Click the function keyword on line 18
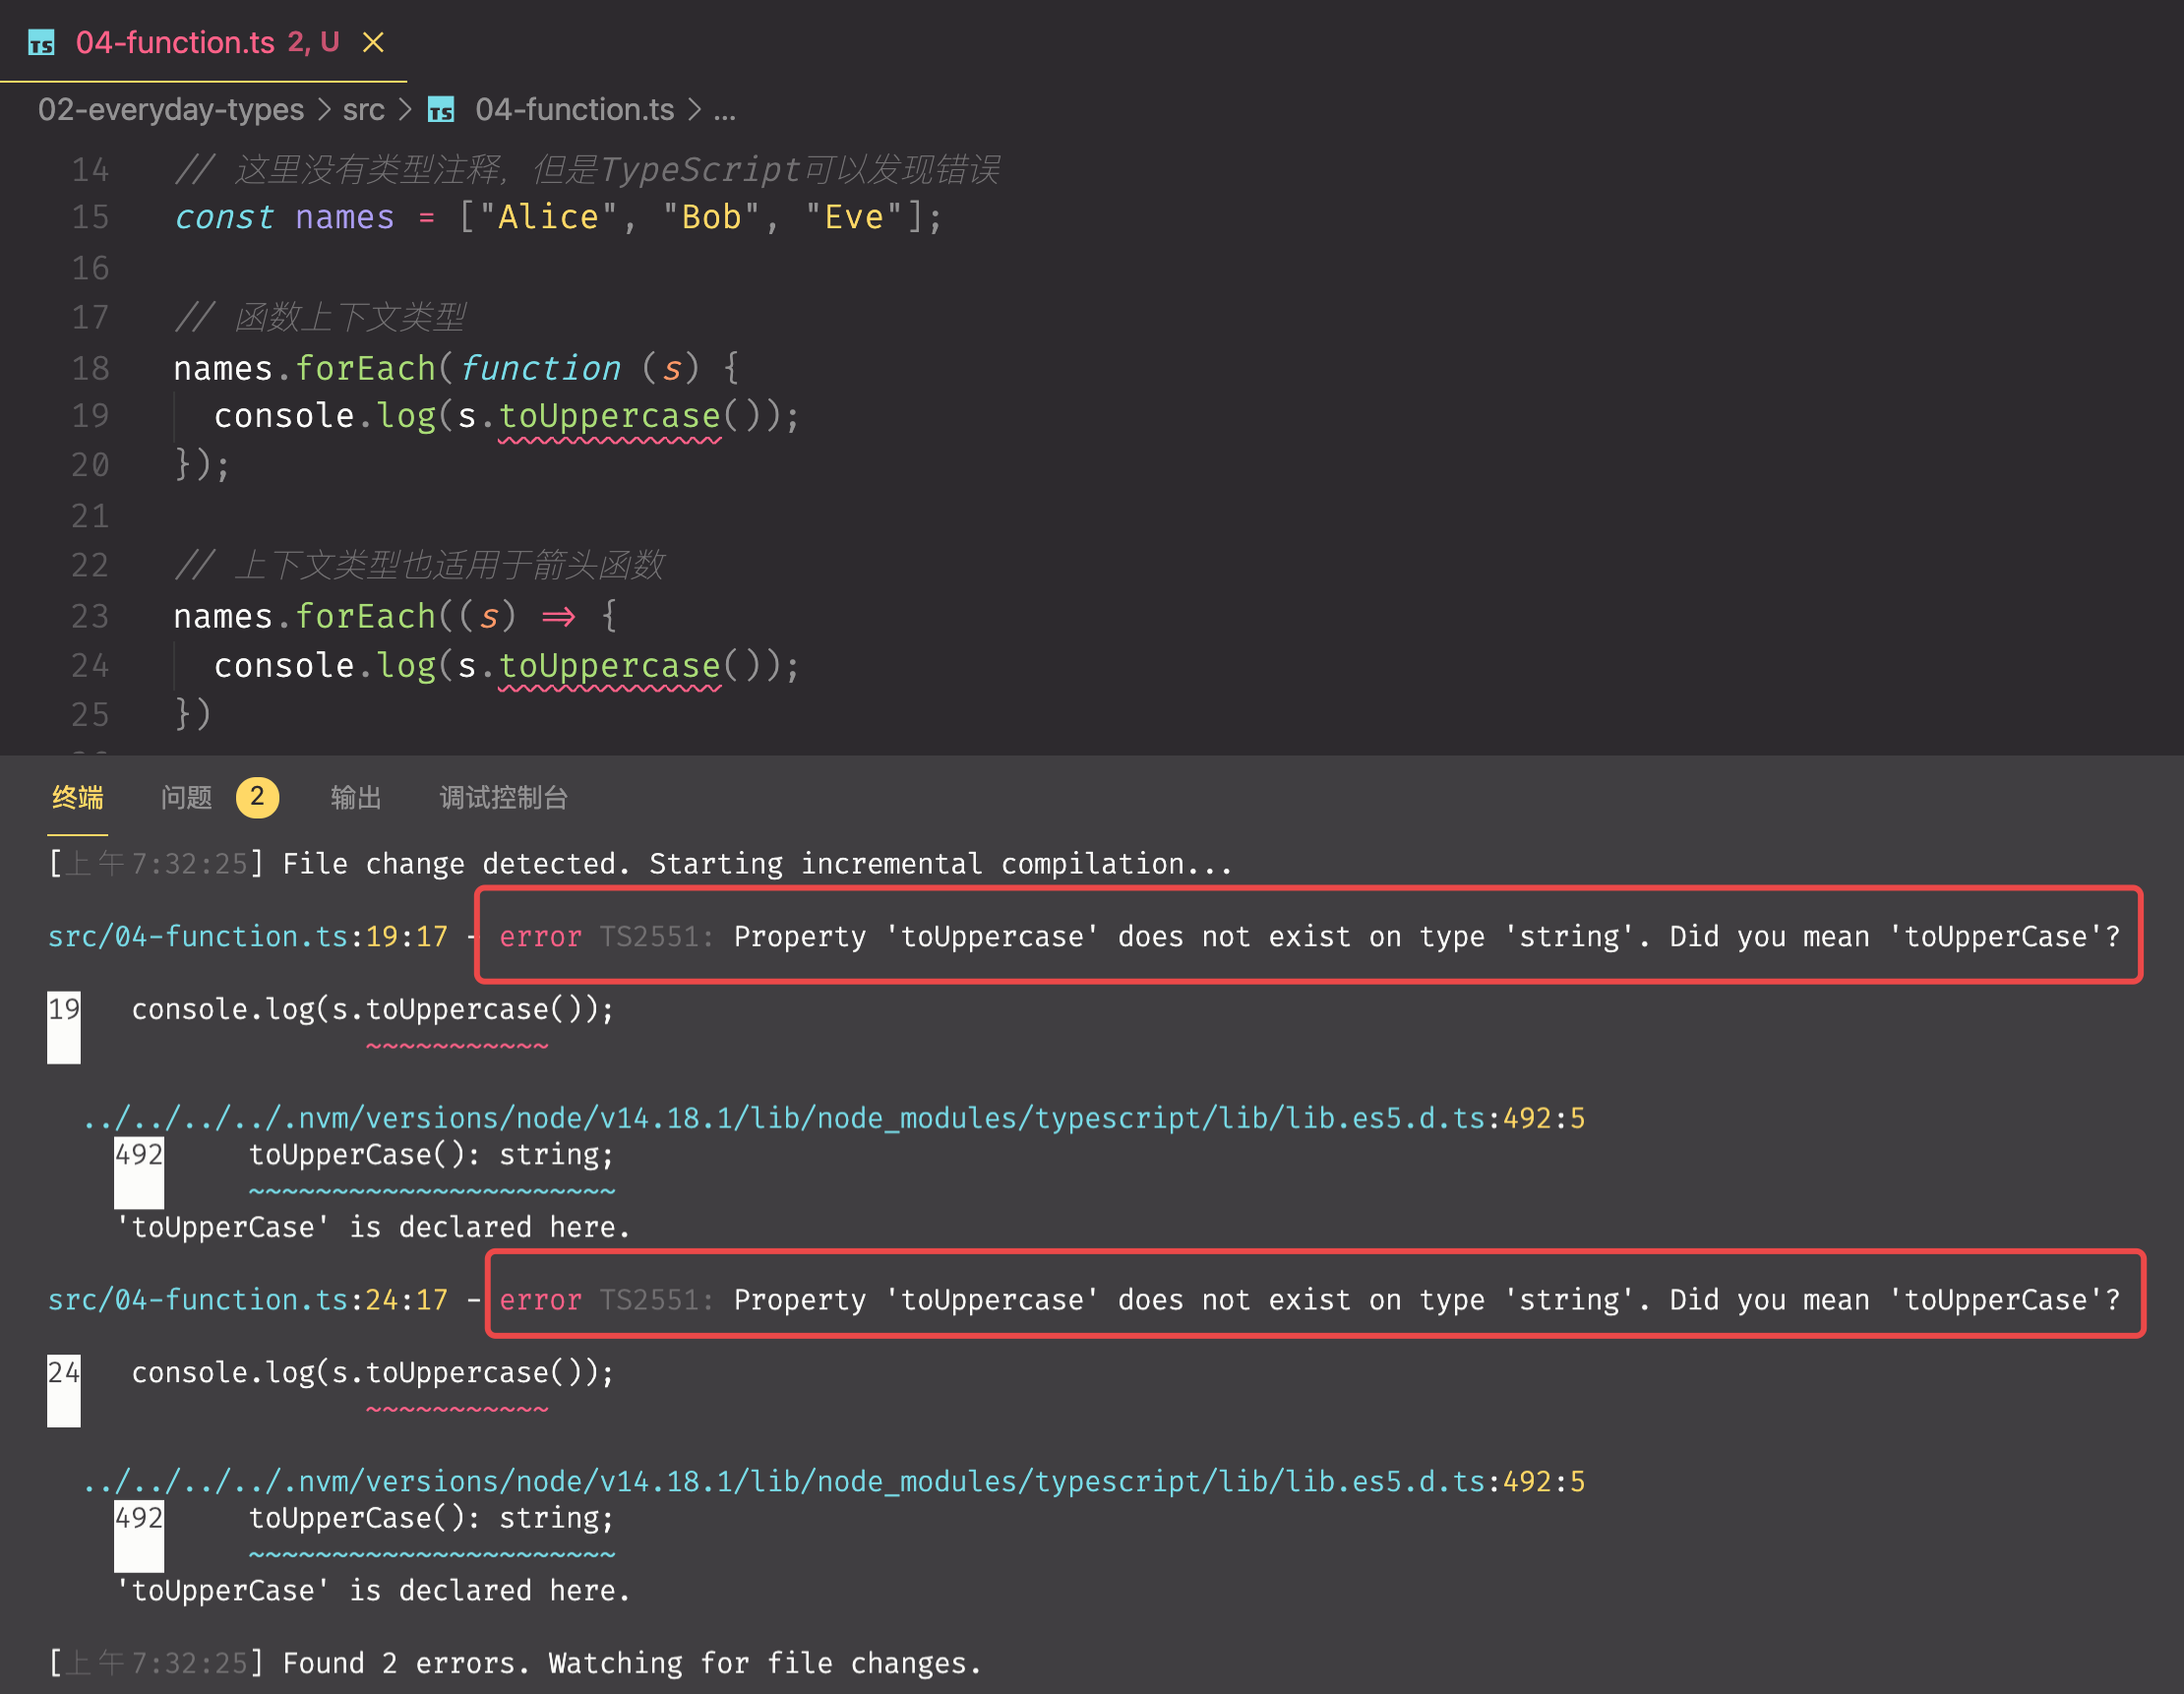 [540, 368]
